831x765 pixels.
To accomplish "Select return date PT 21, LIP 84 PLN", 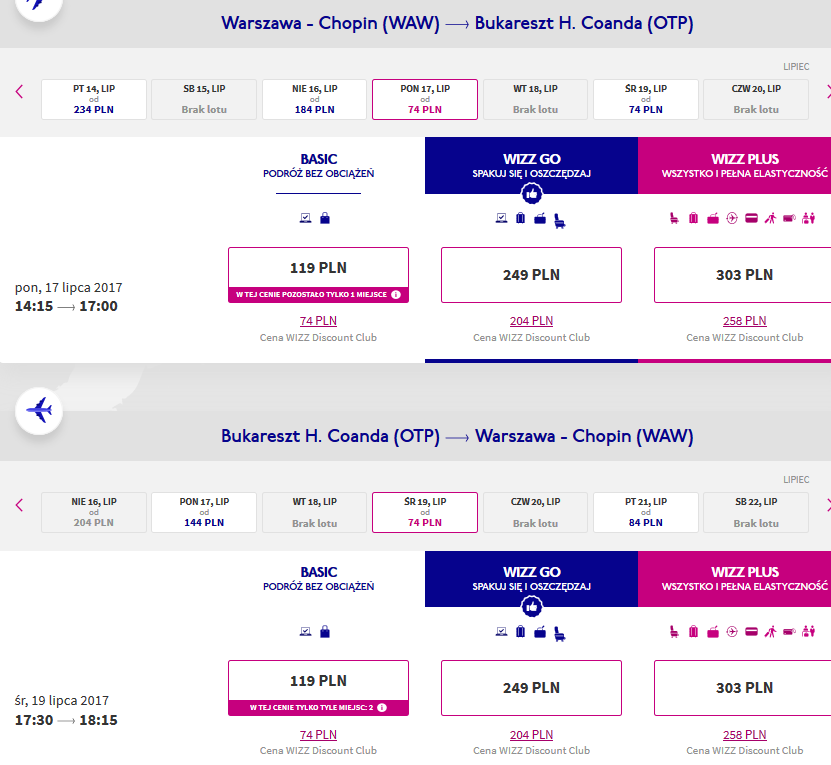I will pos(646,512).
